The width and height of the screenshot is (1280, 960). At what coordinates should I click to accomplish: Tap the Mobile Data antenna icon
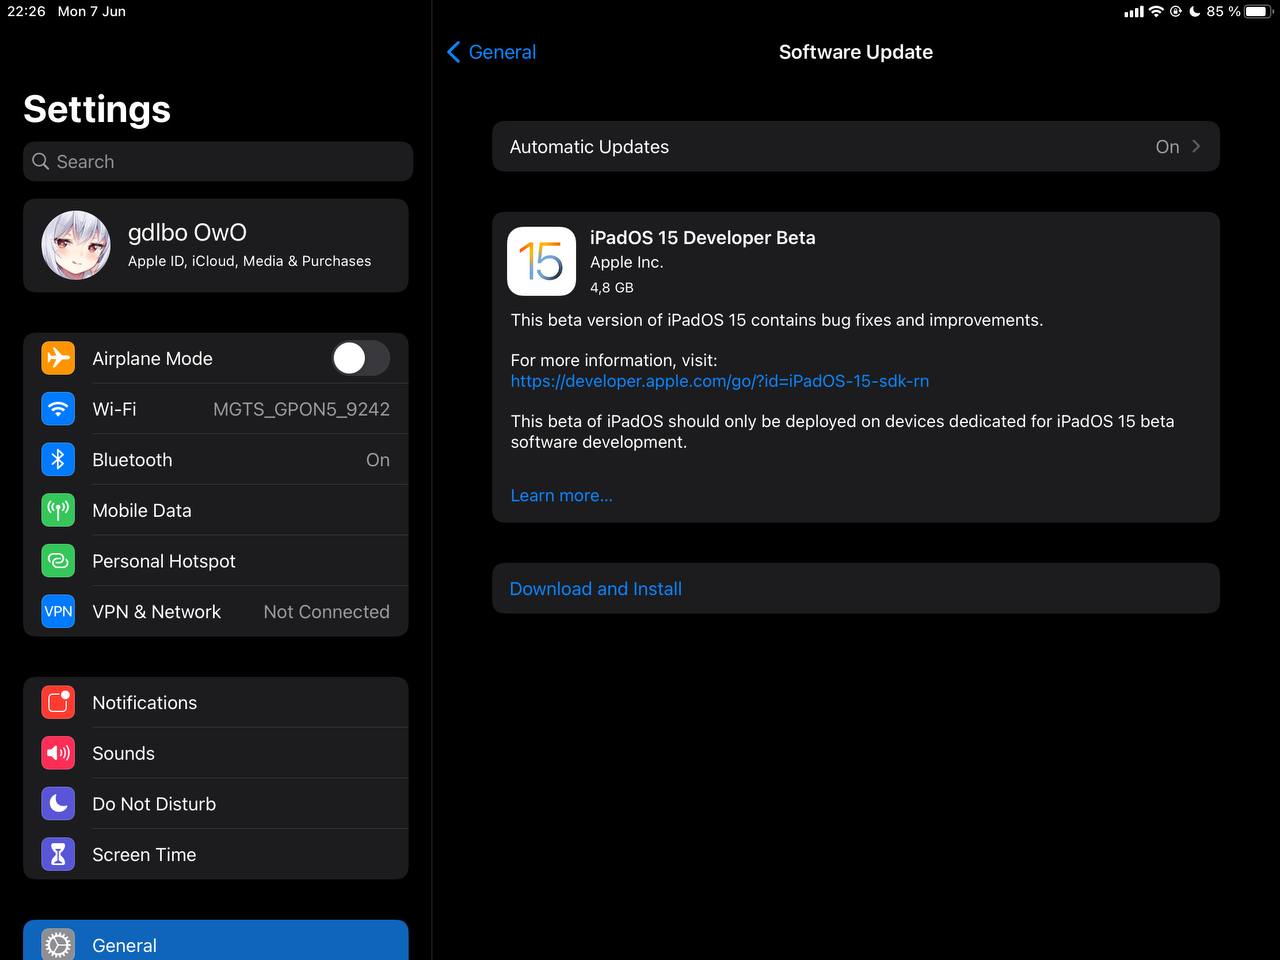pos(58,510)
